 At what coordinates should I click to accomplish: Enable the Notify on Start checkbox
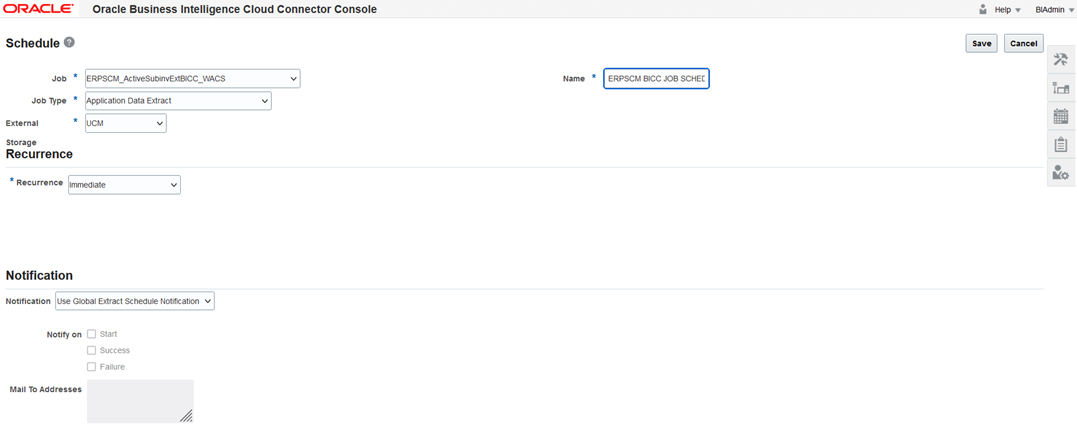pos(91,334)
